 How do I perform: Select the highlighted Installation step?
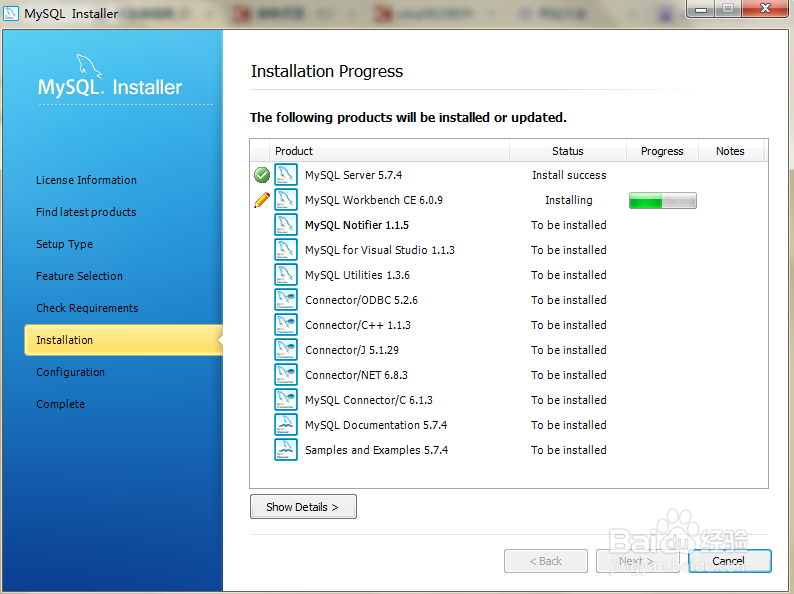pos(124,340)
